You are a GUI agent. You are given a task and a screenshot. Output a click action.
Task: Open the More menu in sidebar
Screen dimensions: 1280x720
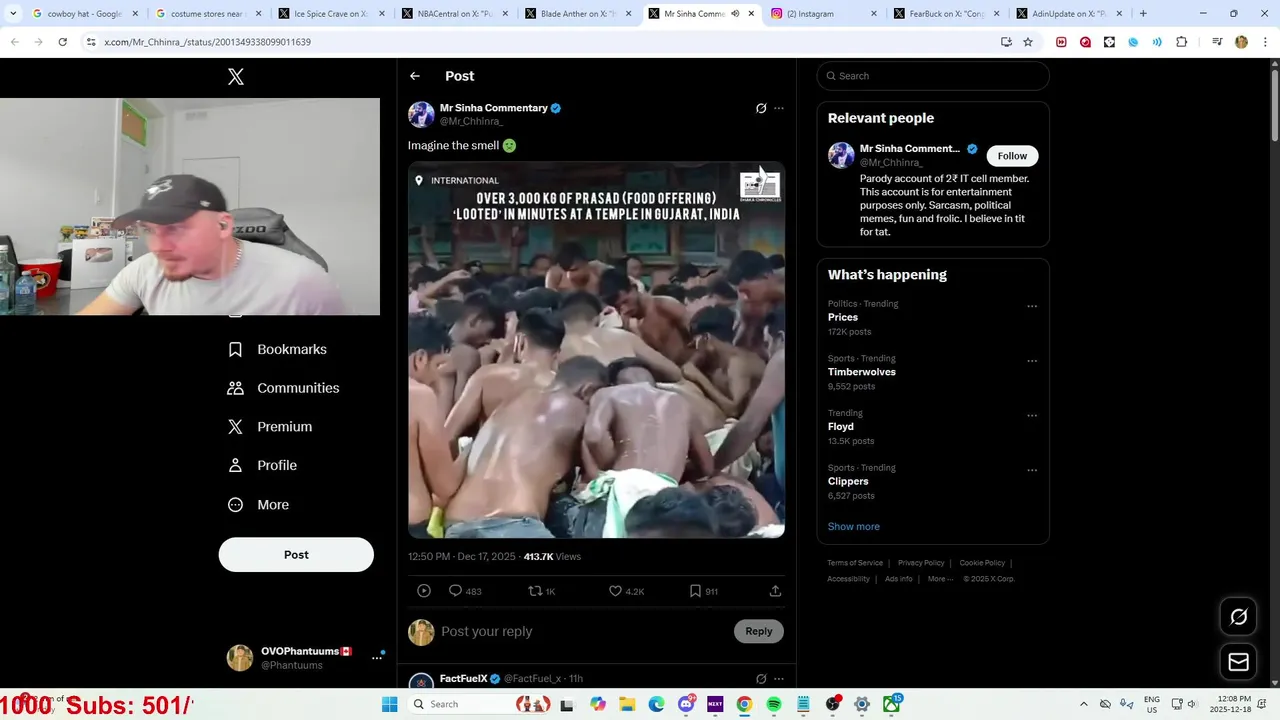[258, 505]
